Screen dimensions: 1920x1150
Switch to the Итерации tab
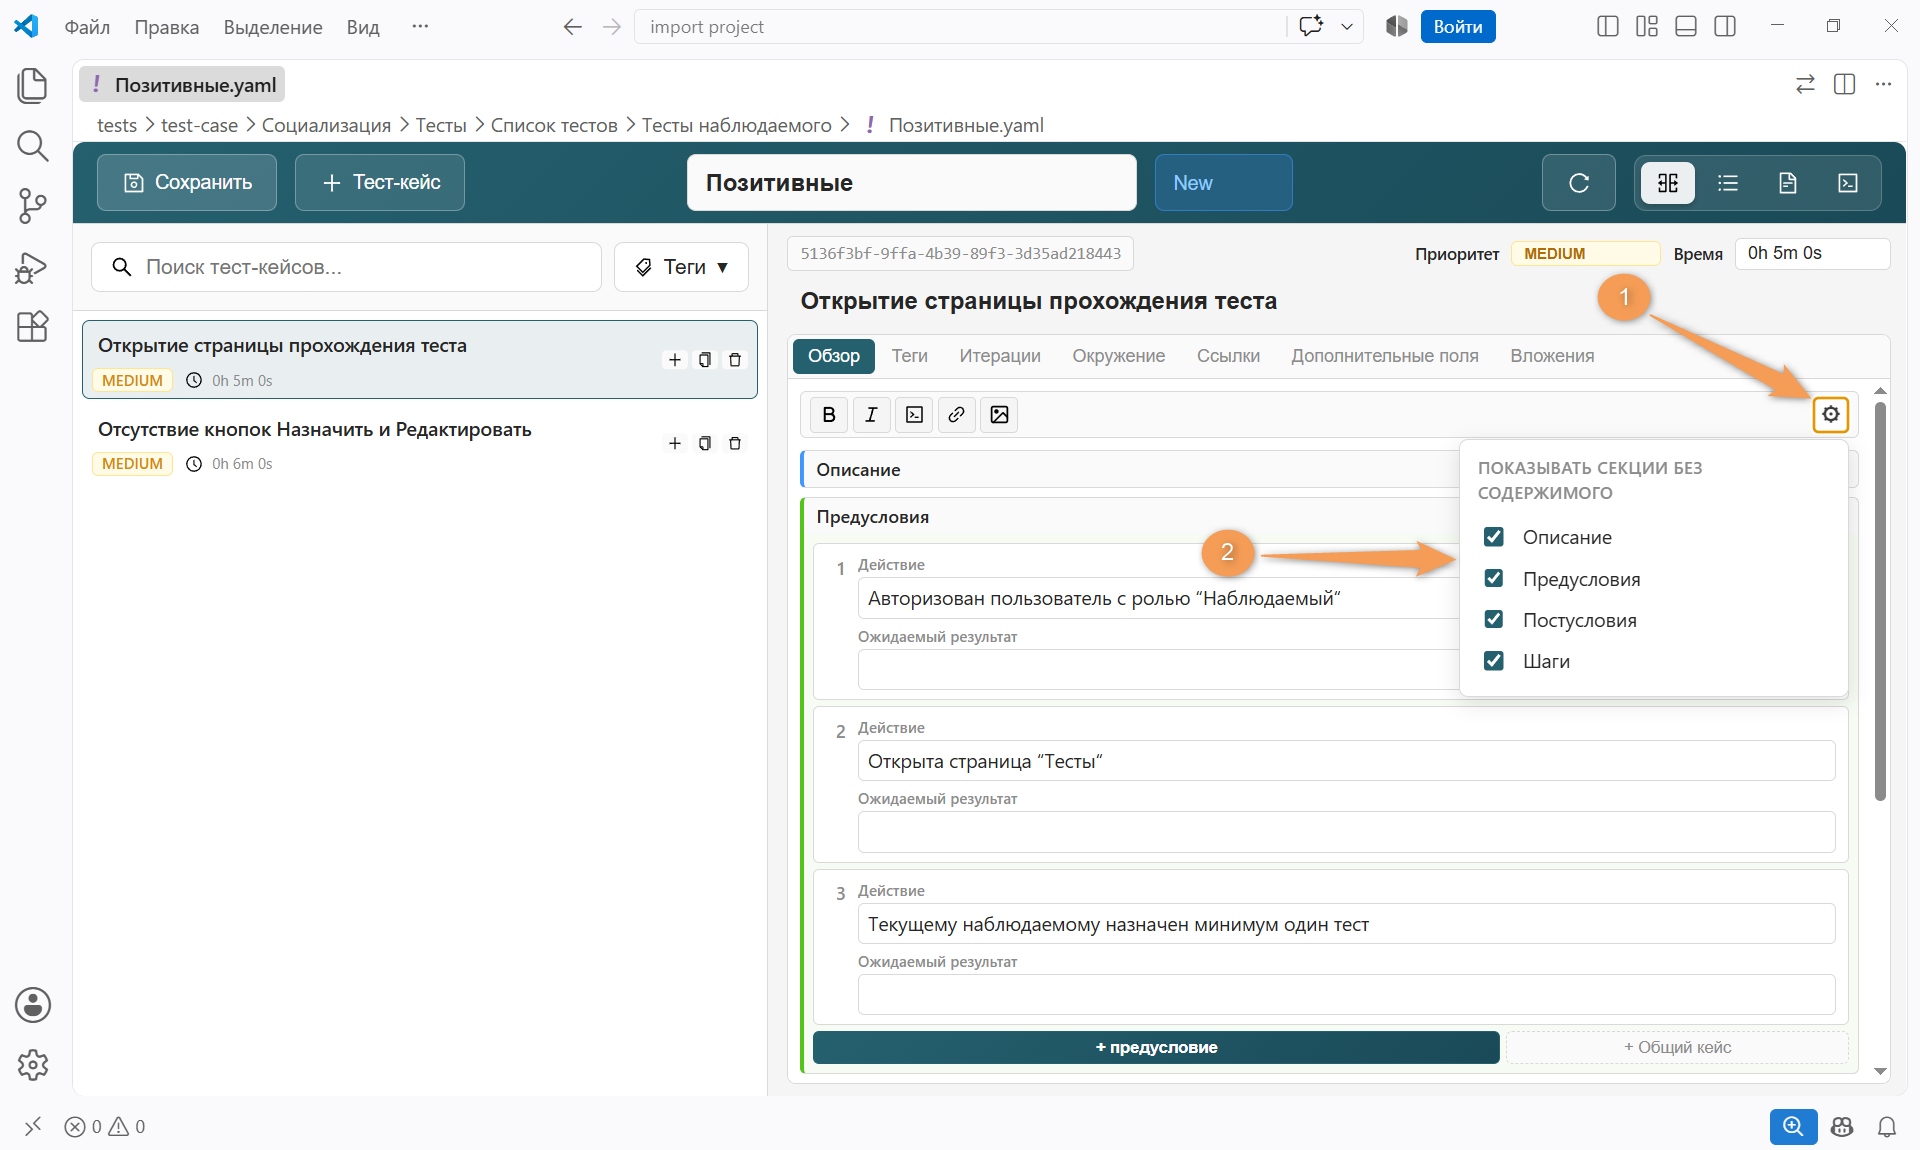(1000, 356)
